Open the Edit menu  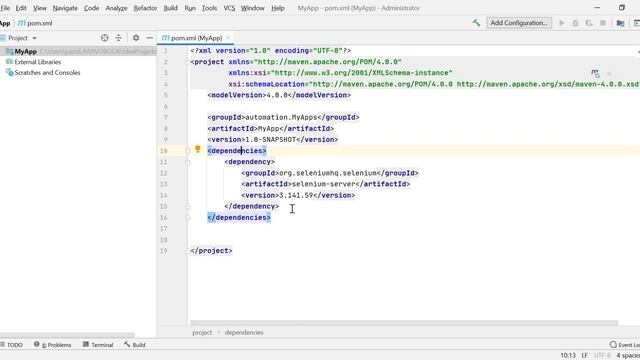click(21, 8)
